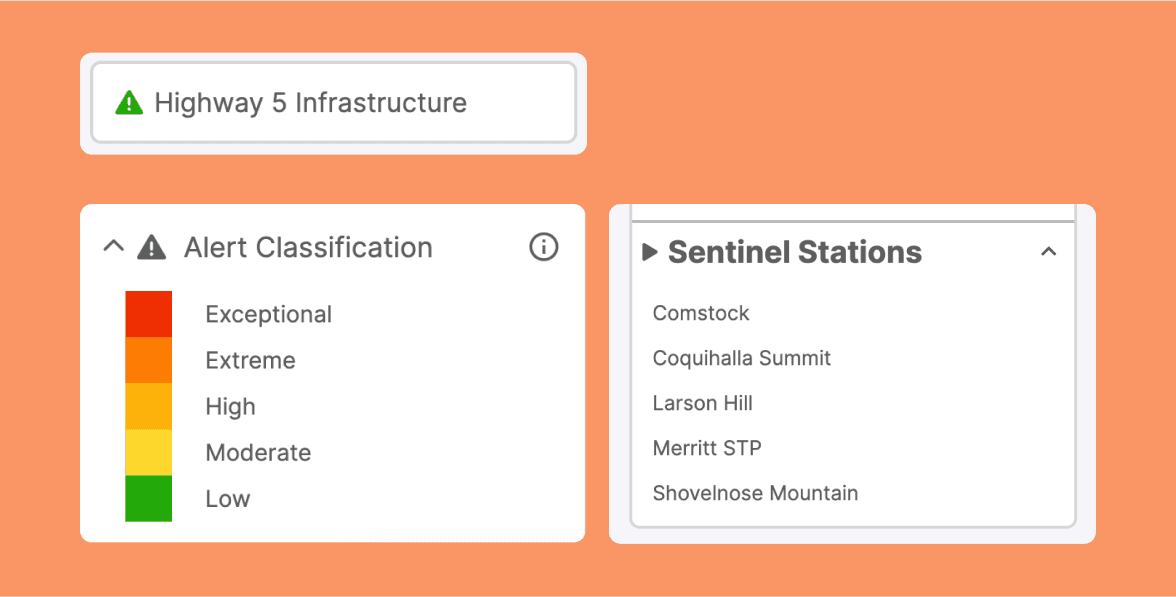Image resolution: width=1176 pixels, height=597 pixels.
Task: Click the yellow Moderate color swatch
Action: (148, 452)
